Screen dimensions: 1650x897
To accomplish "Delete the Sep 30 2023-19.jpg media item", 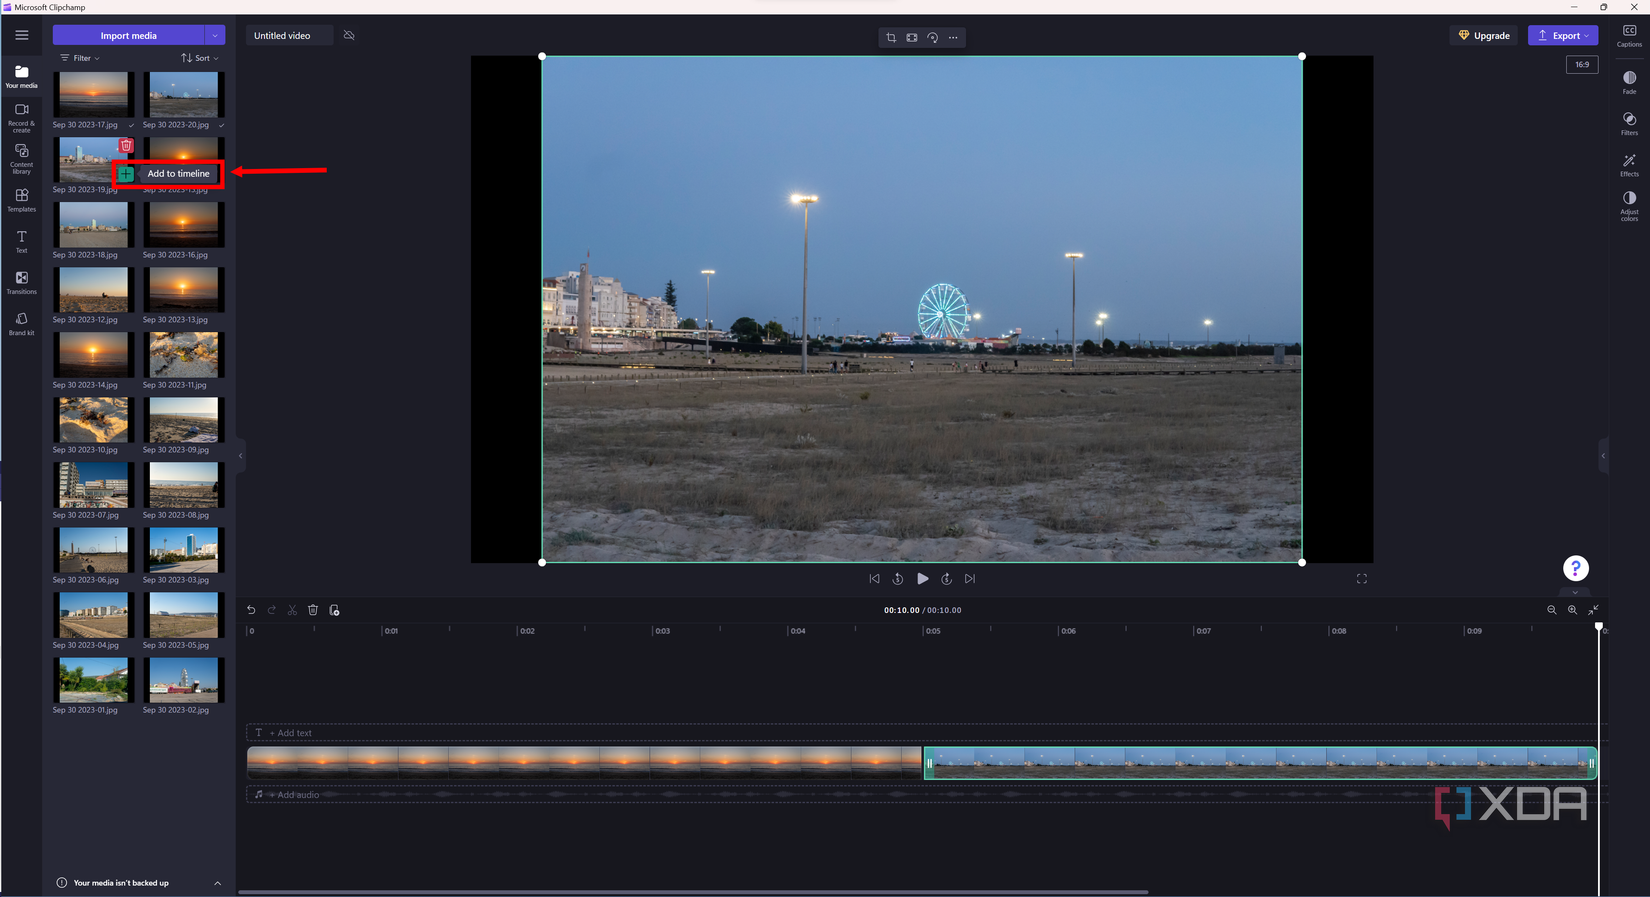I will pos(126,146).
